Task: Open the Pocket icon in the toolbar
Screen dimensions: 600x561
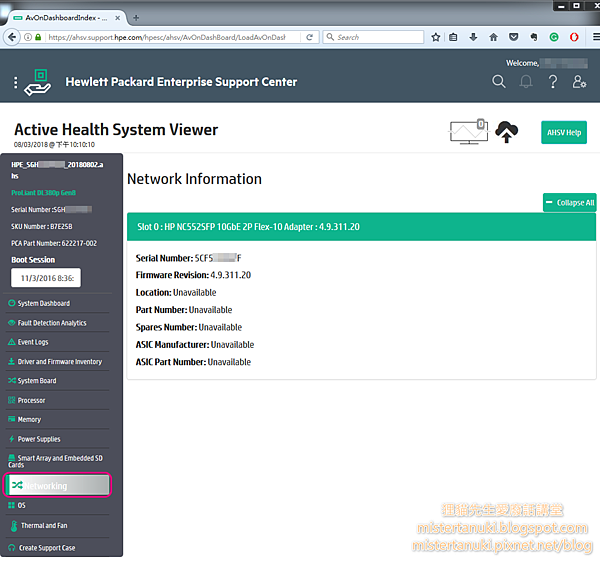Action: (x=514, y=37)
